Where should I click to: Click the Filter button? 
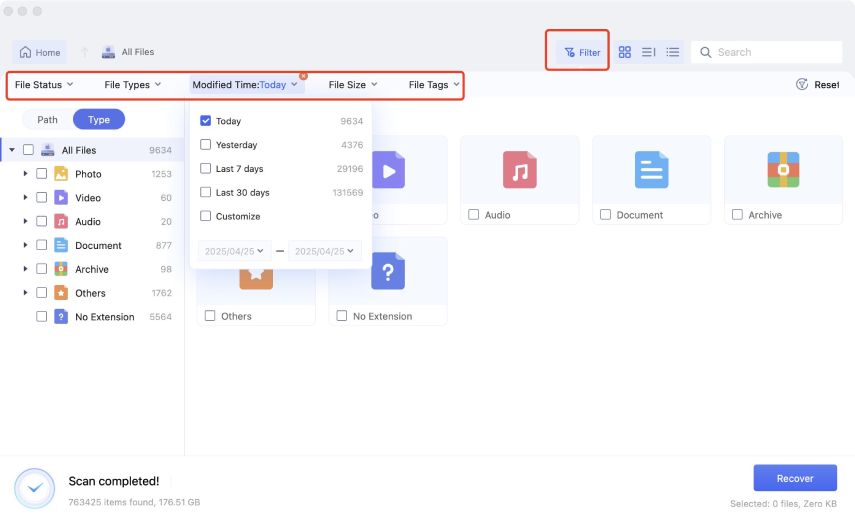coord(582,52)
